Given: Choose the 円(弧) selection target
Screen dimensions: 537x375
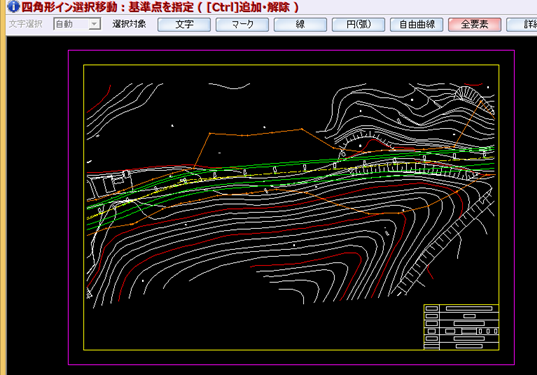Looking at the screenshot, I should (359, 24).
